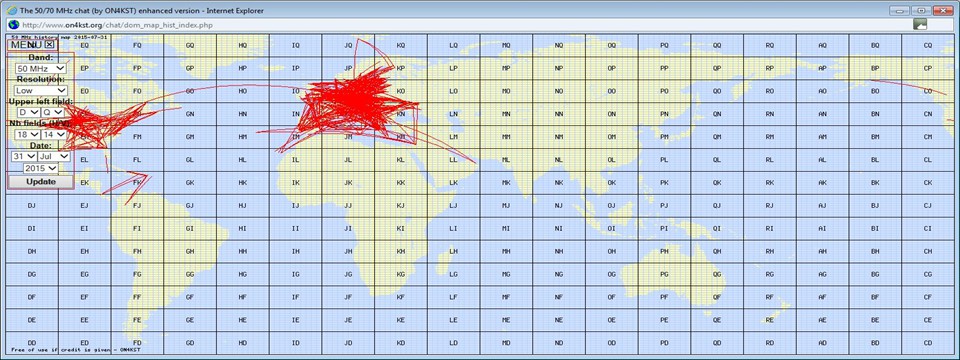Open the Band dropdown showing 50 MHz

click(41, 69)
